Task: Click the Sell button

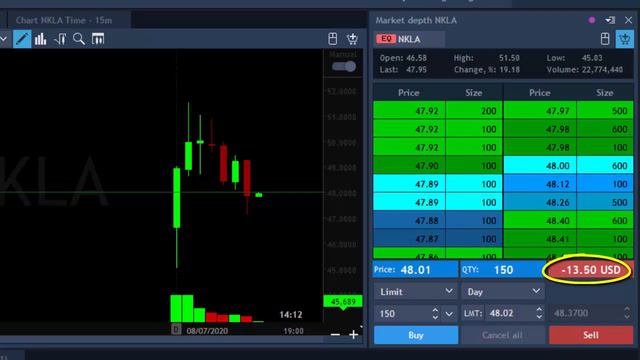Action: tap(591, 335)
